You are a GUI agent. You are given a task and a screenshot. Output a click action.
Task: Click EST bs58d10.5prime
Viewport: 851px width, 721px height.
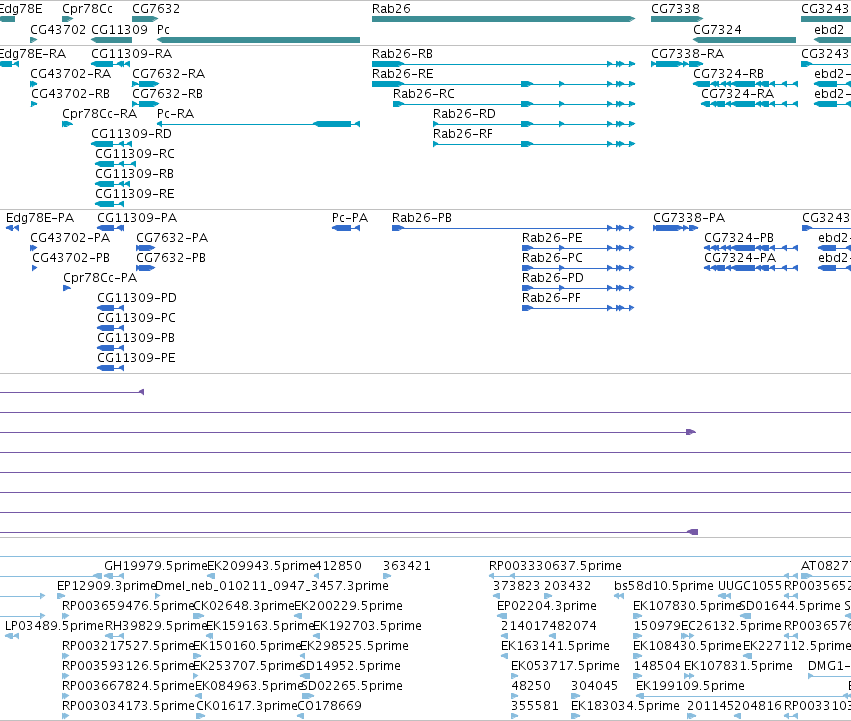(664, 586)
